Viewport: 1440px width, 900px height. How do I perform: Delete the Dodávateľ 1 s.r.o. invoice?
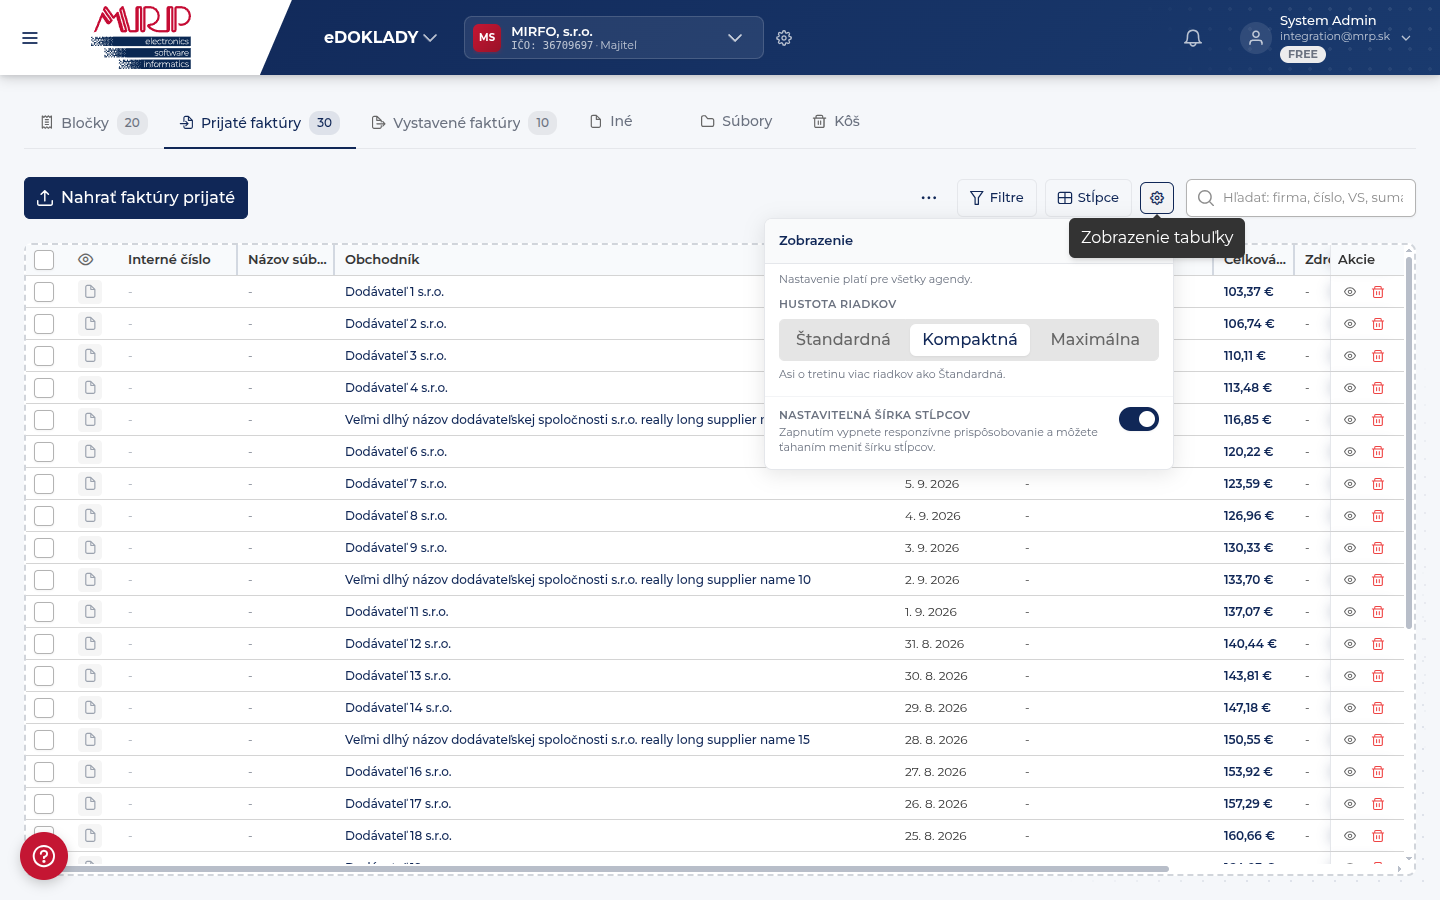[1378, 292]
